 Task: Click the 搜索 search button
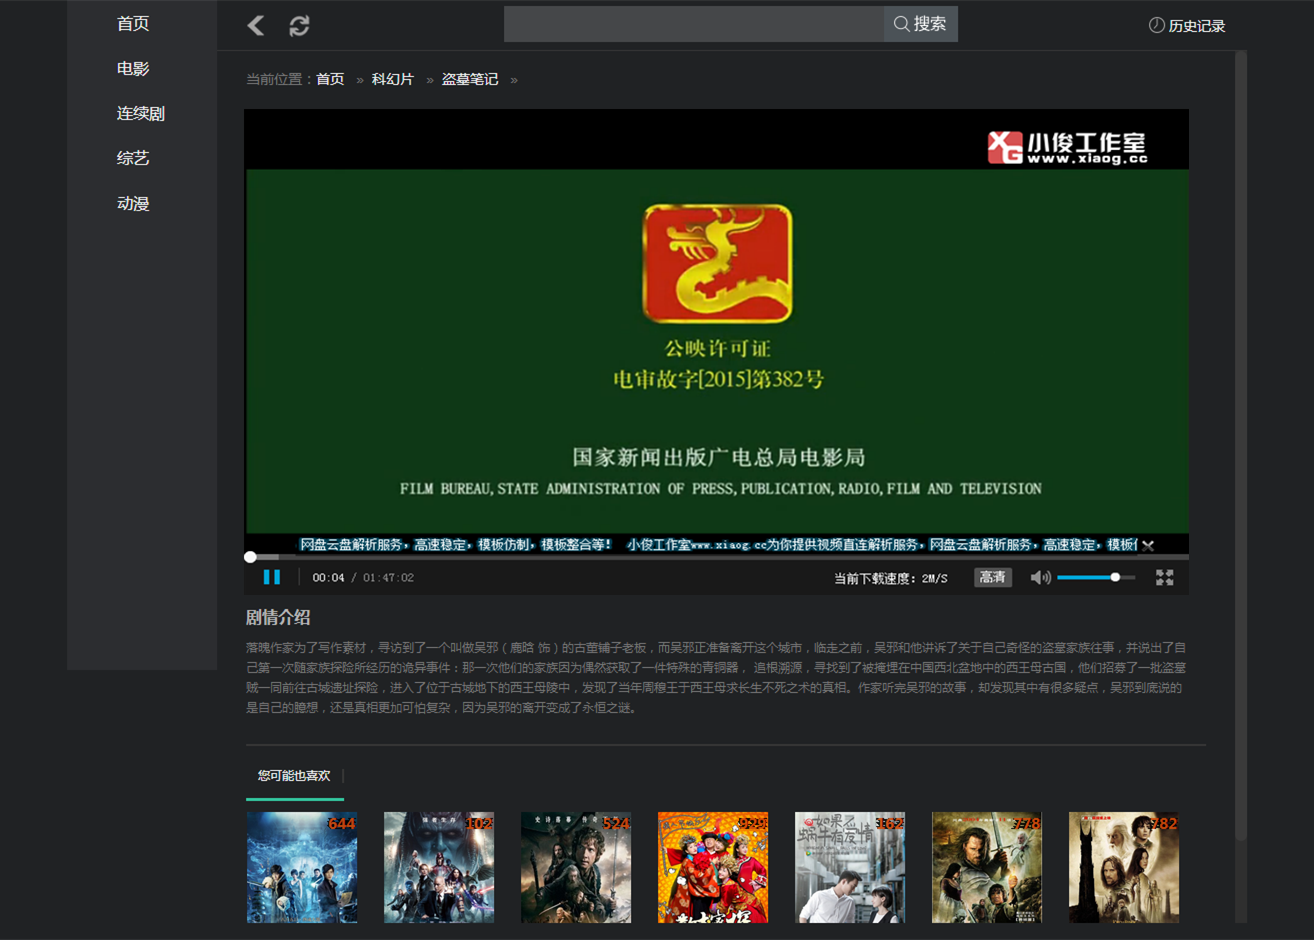tap(920, 24)
